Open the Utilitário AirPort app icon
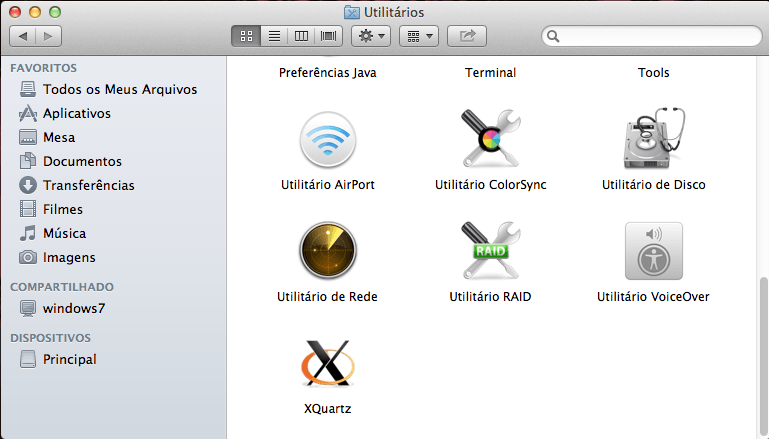 (x=327, y=140)
